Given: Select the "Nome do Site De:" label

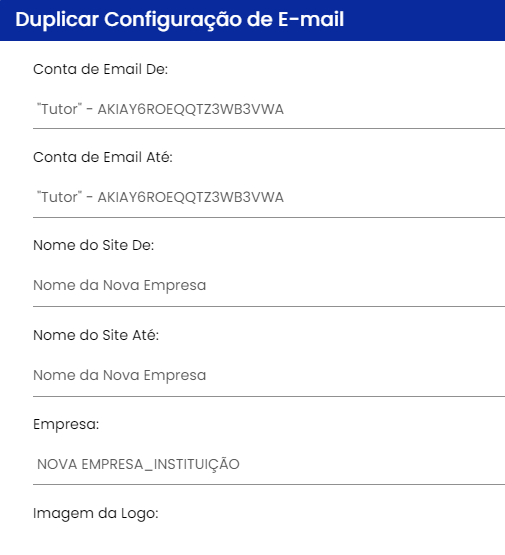Looking at the screenshot, I should [x=94, y=245].
